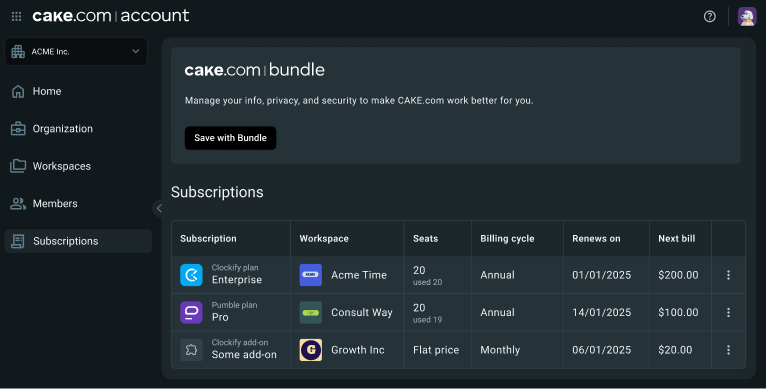Image resolution: width=766 pixels, height=389 pixels.
Task: Click the Home house icon
Action: 18,91
